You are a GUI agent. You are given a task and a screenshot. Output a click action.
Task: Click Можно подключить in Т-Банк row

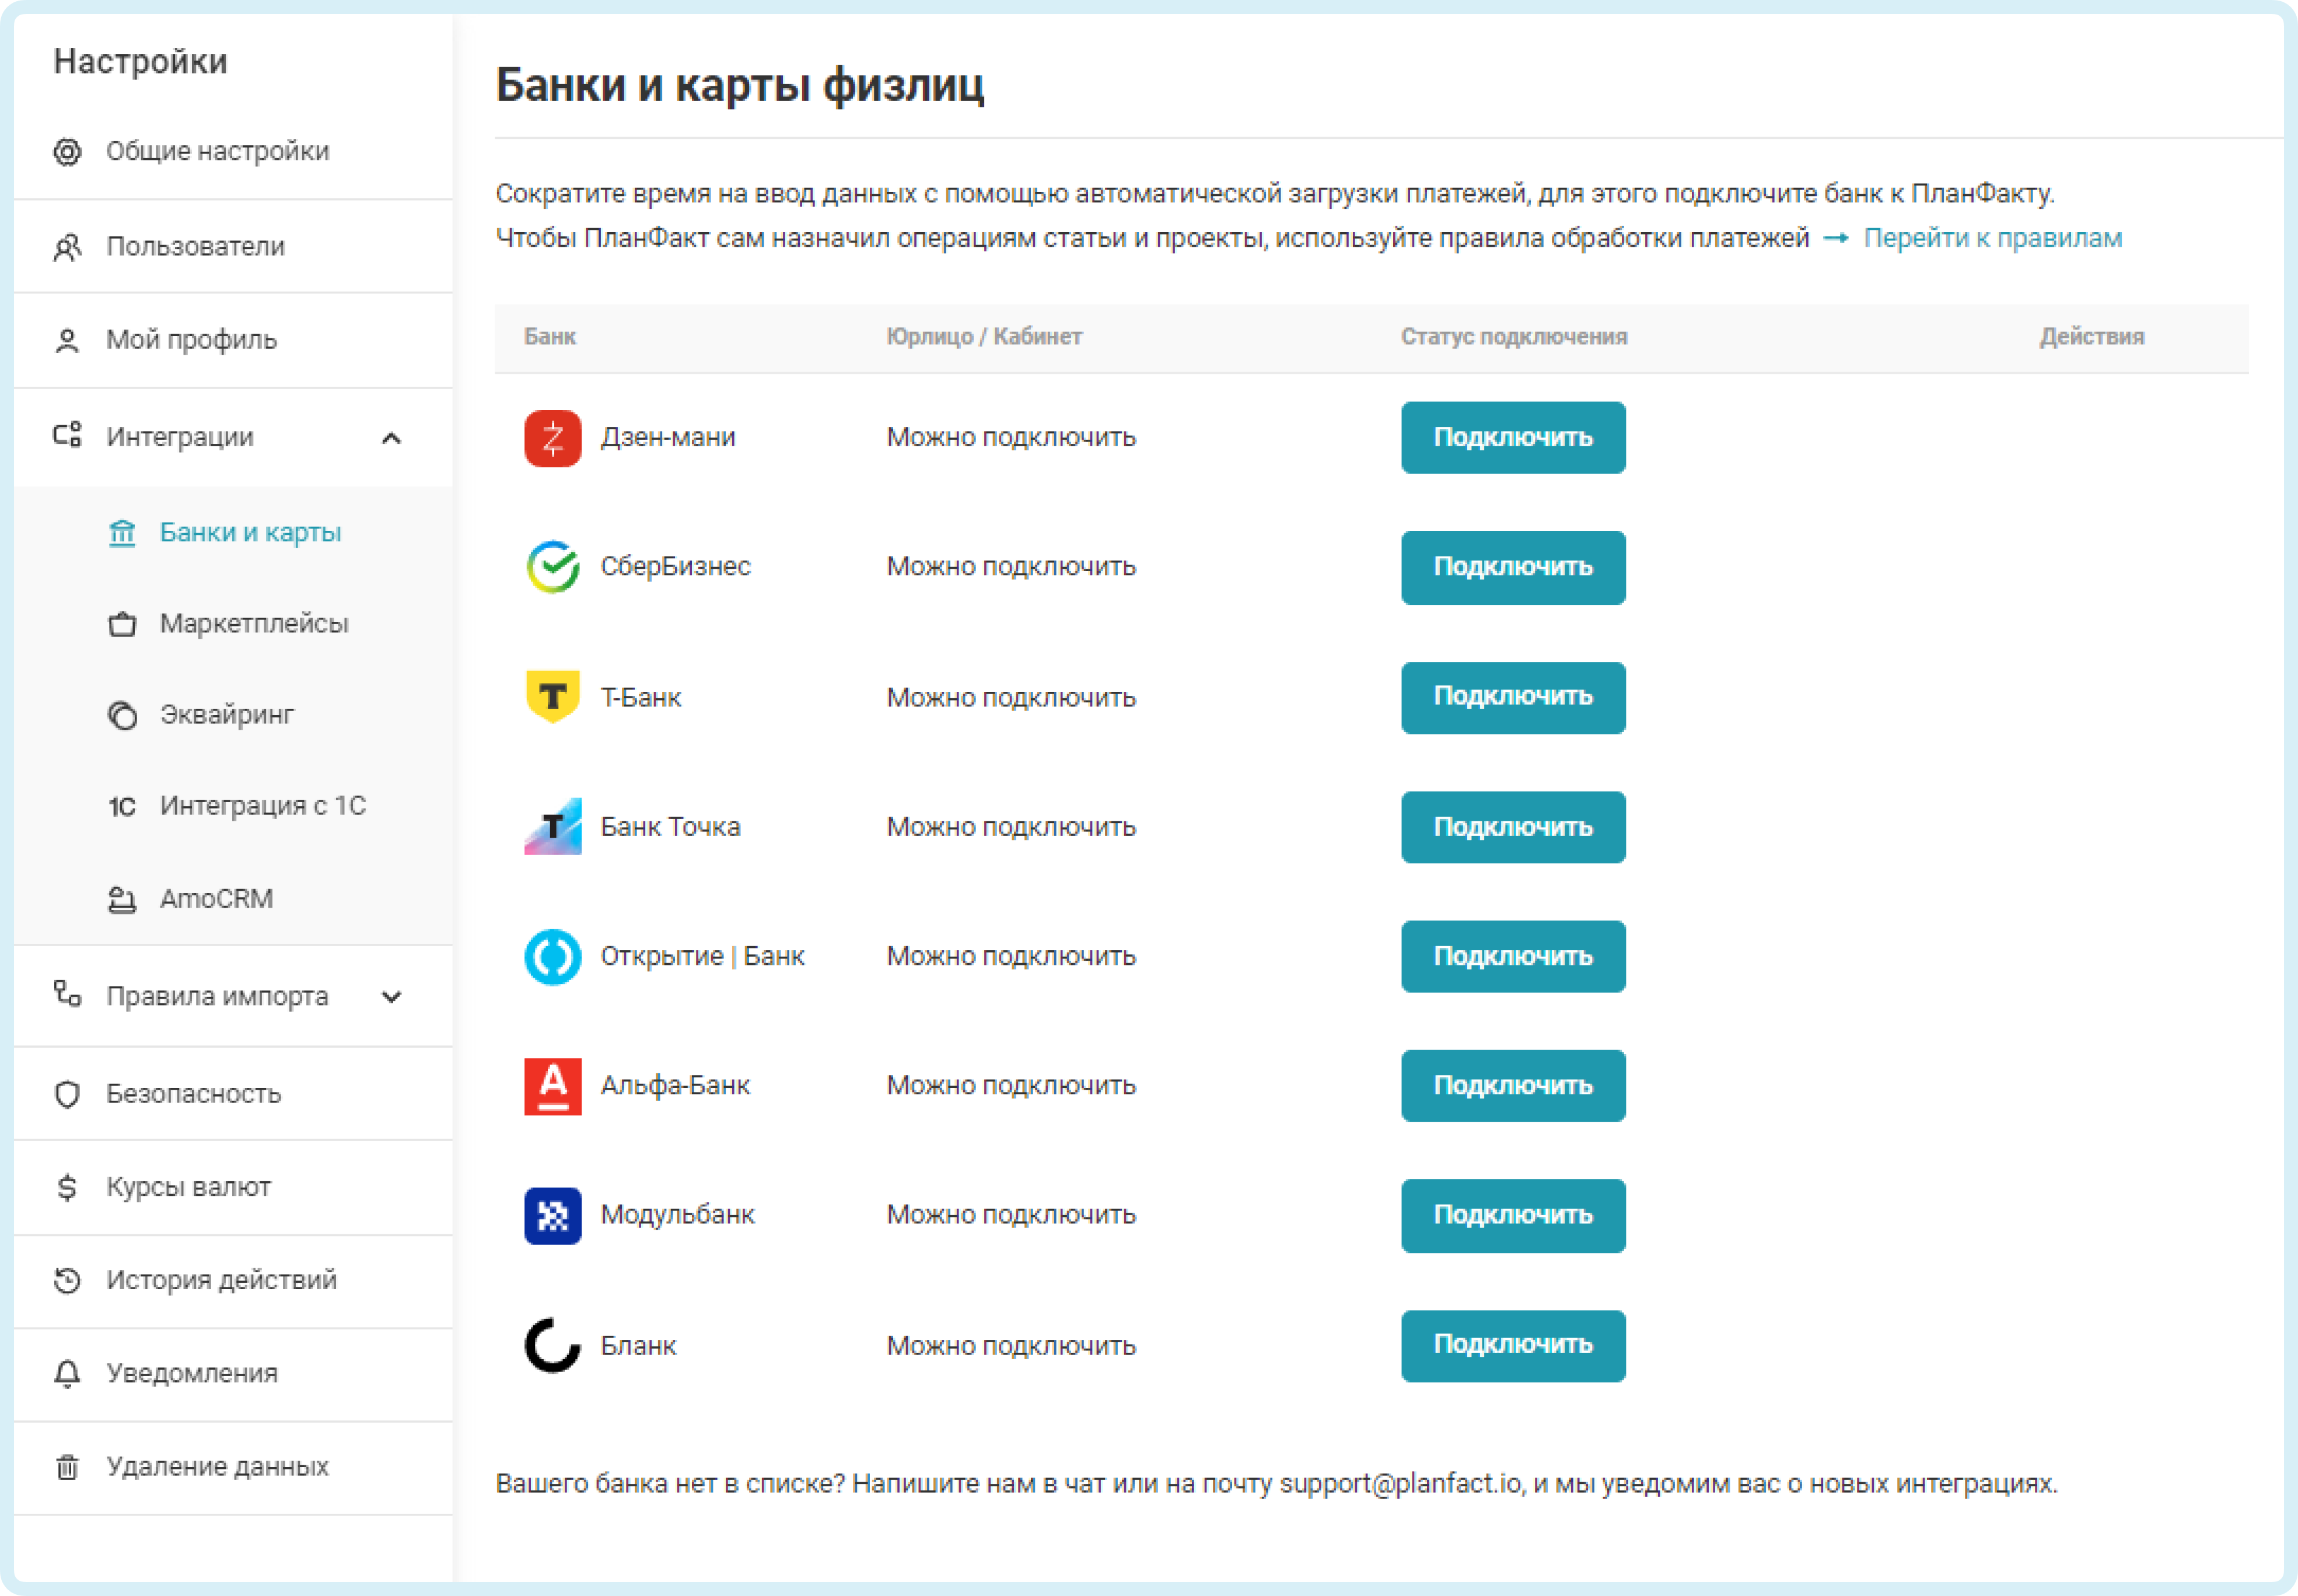[1011, 698]
